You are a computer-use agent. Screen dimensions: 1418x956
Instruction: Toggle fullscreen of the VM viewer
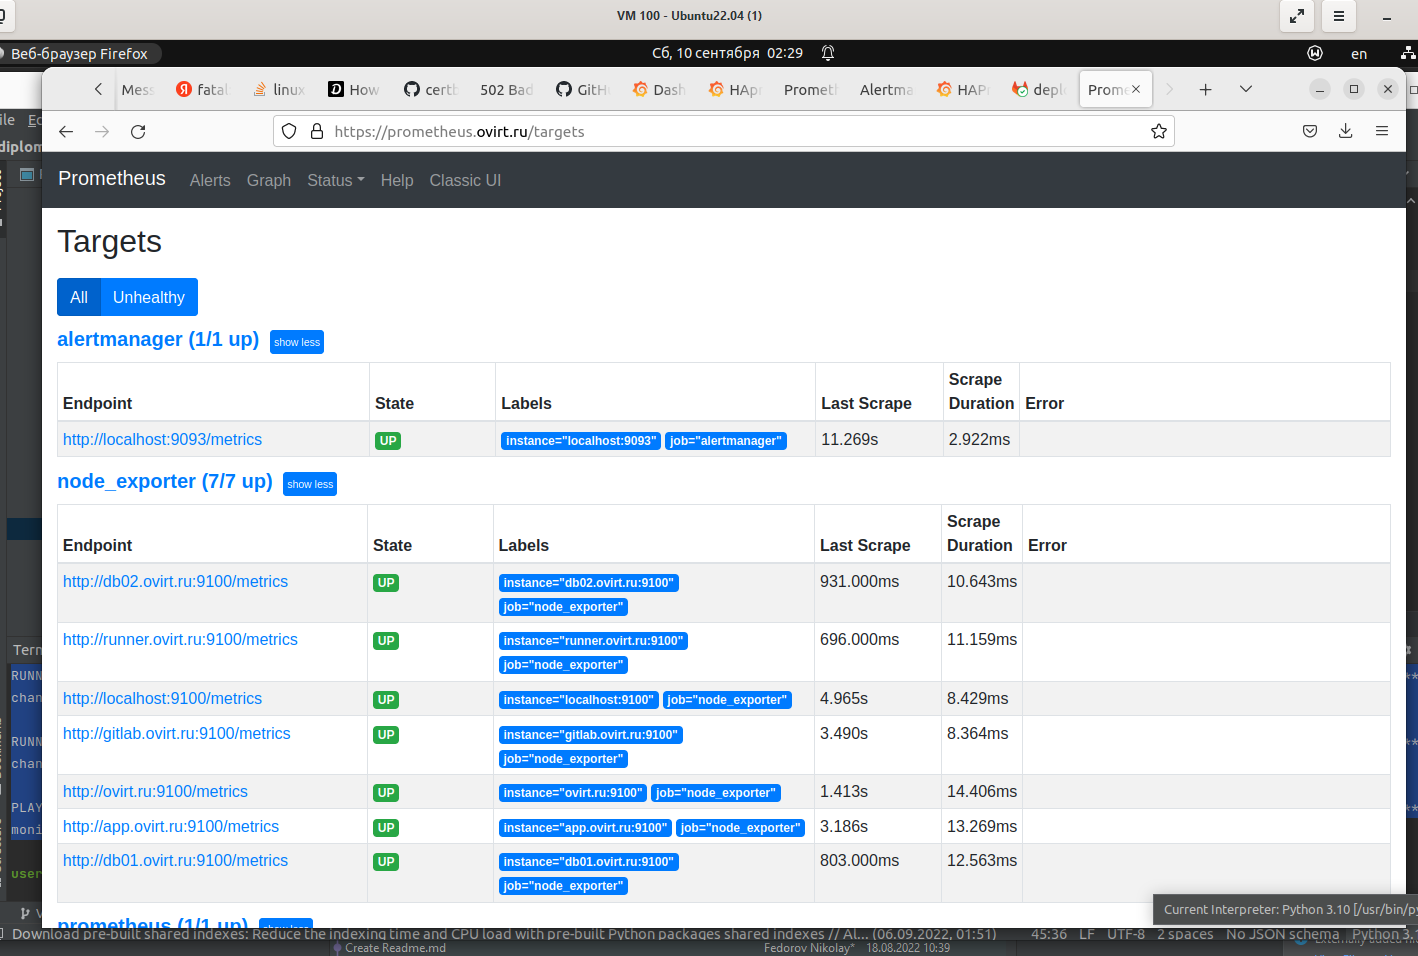[x=1296, y=16]
